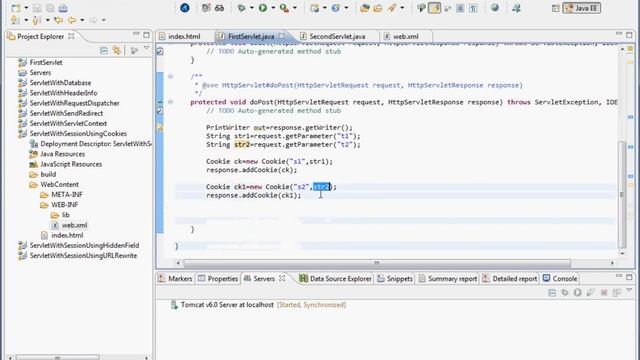This screenshot has width=640, height=360.
Task: Click the Open Type folder icon
Action: pos(364,8)
